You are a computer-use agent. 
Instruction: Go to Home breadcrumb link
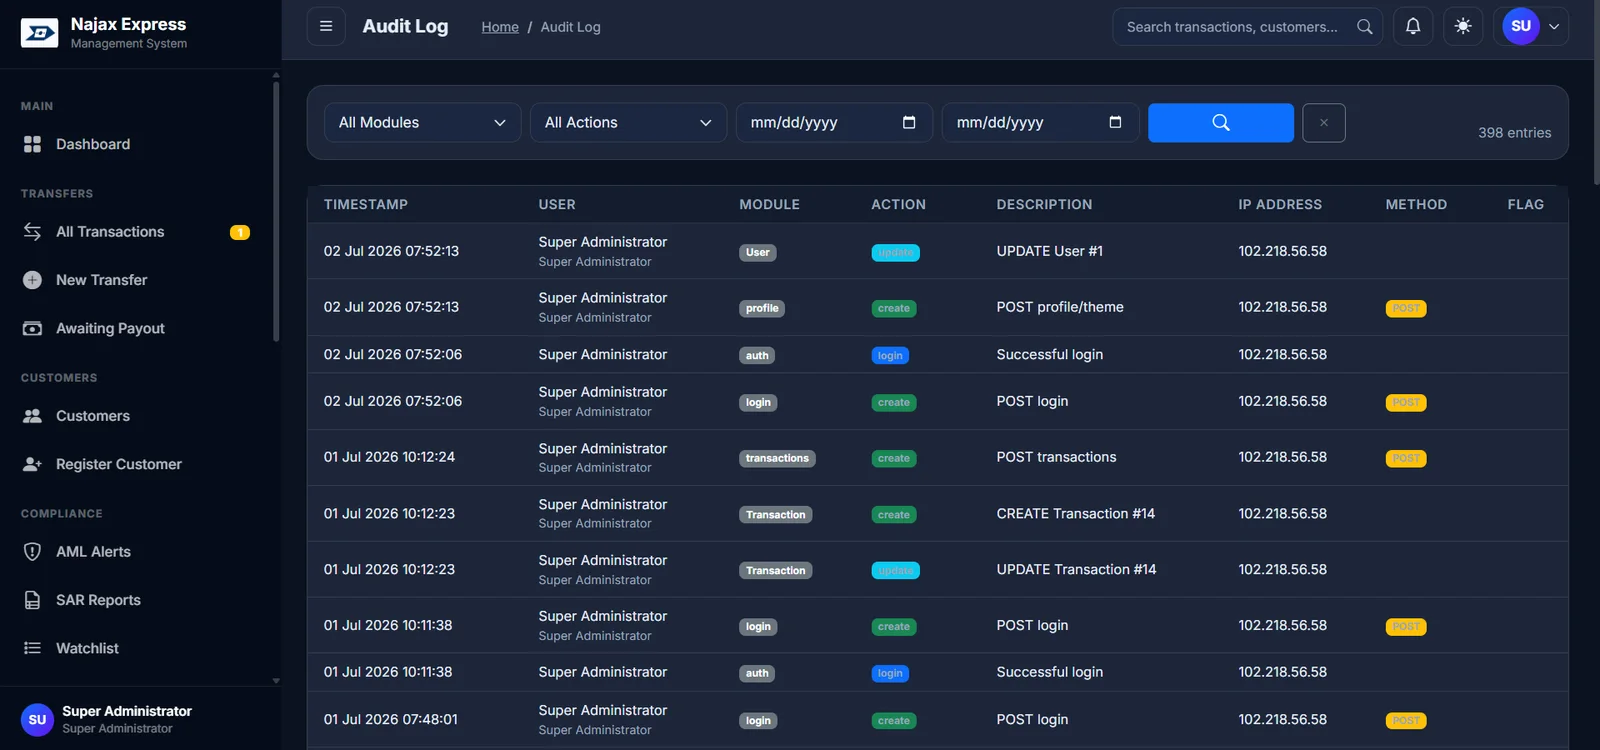point(500,27)
